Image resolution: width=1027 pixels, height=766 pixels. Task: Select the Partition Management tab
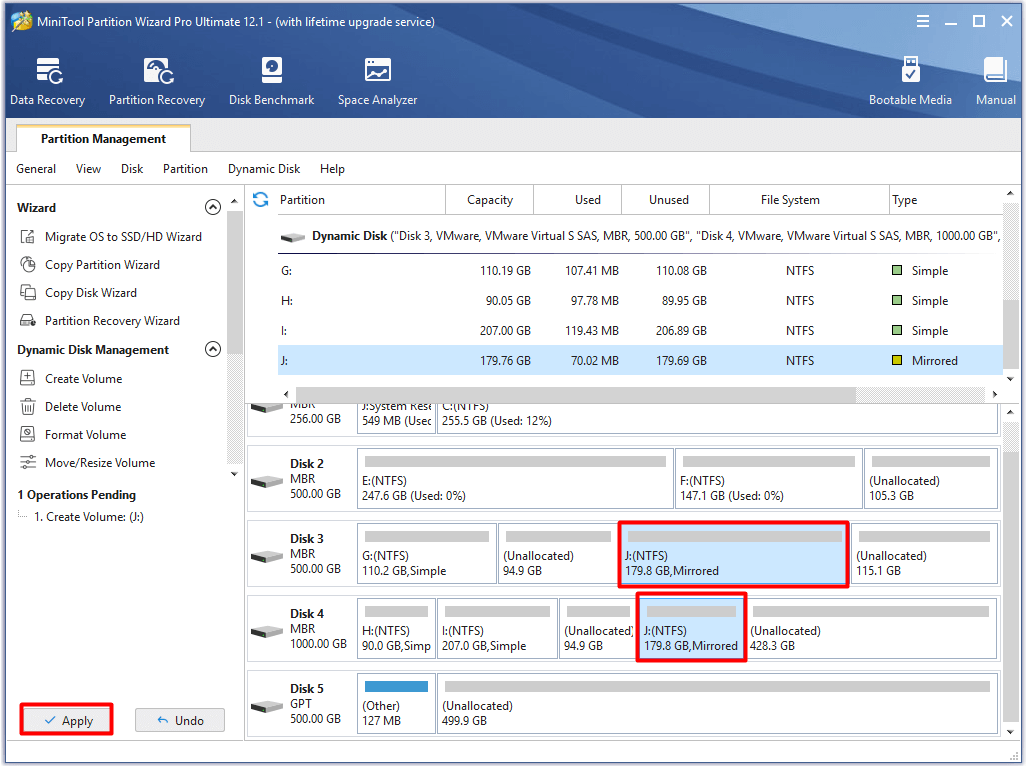[x=103, y=139]
